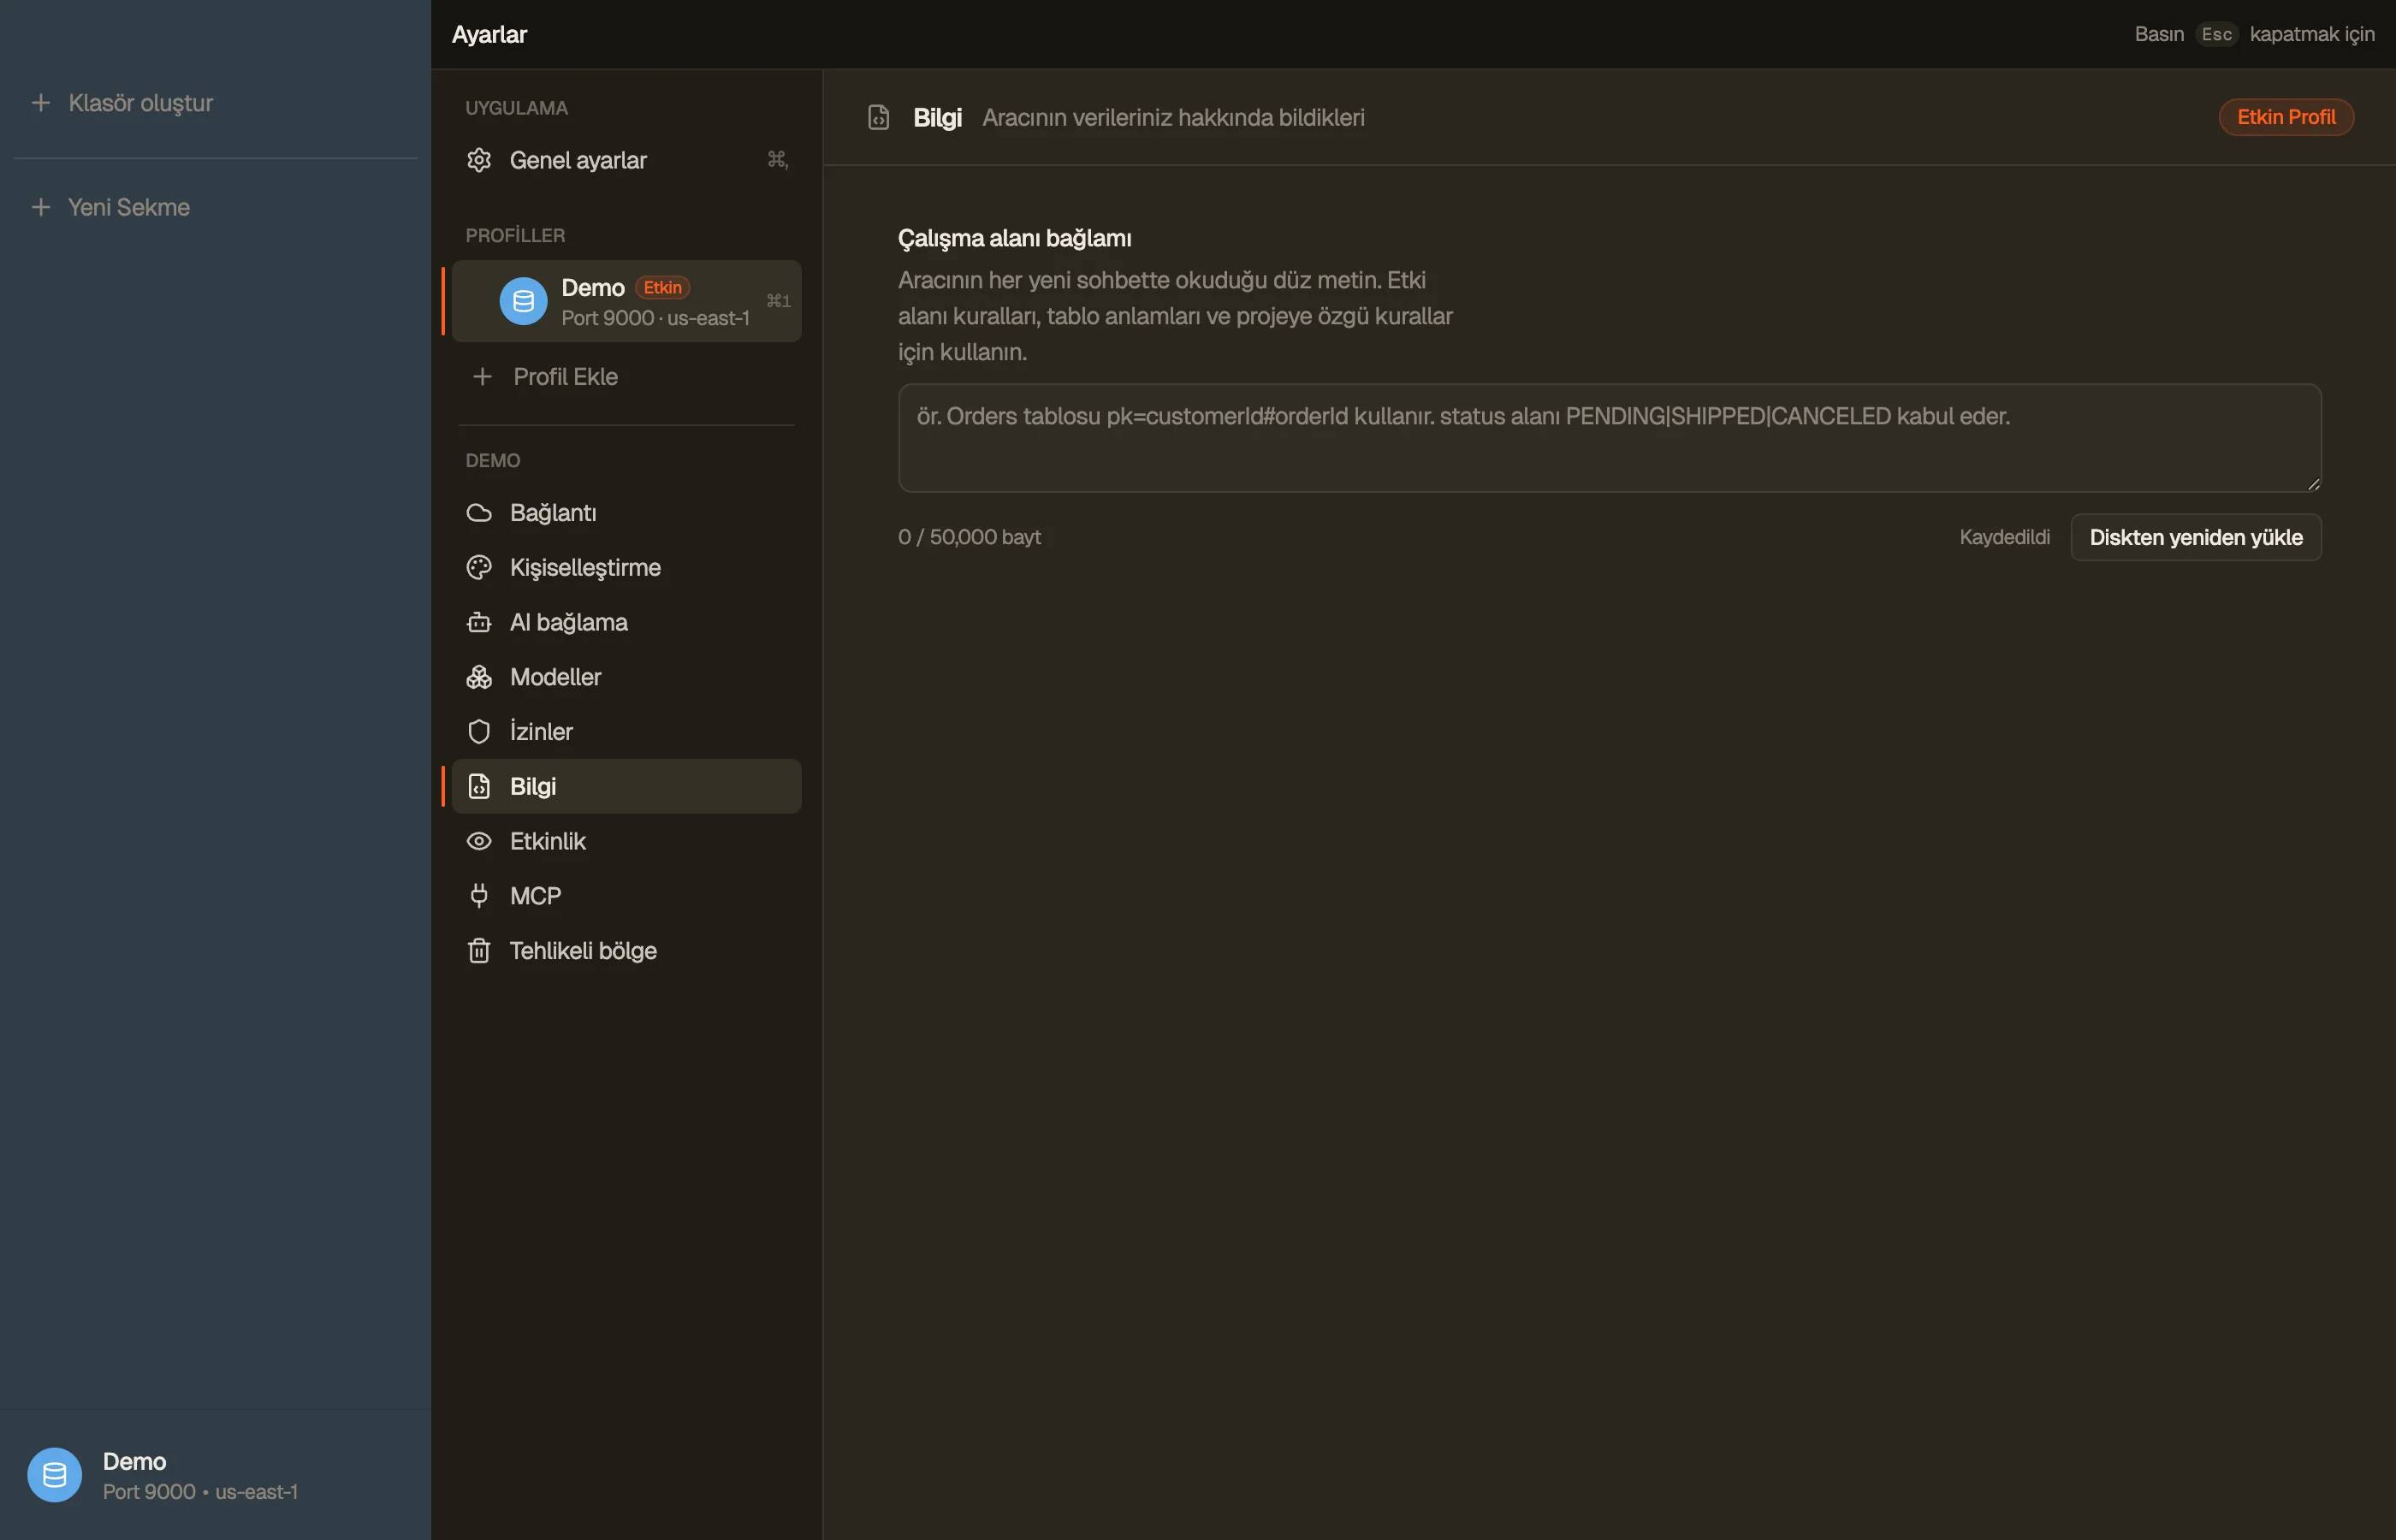This screenshot has height=1540, width=2396.
Task: Open the Bağlantı settings section
Action: pyautogui.click(x=626, y=513)
